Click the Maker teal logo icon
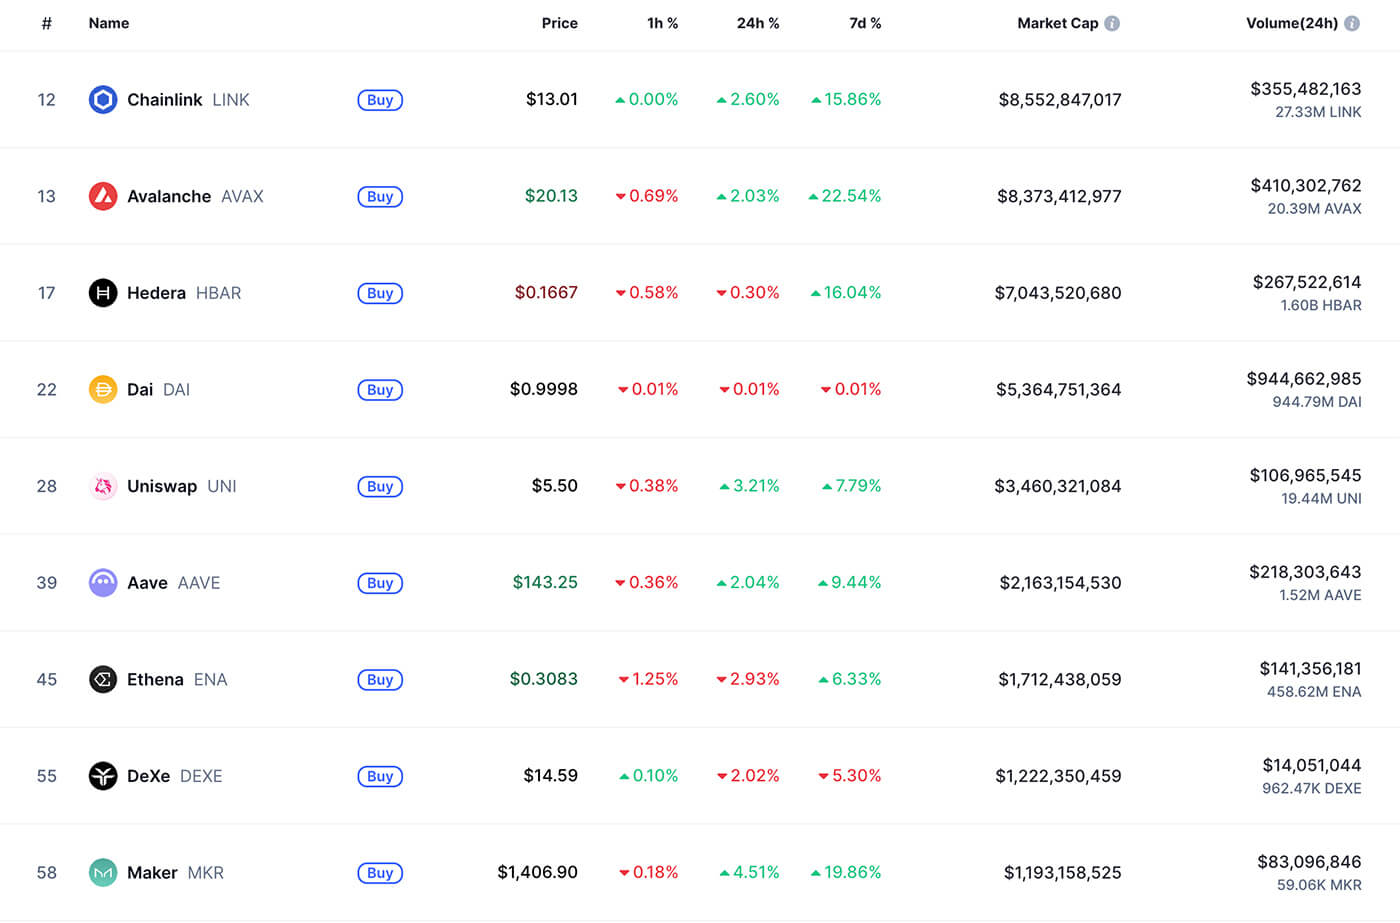The width and height of the screenshot is (1400, 923). (x=103, y=873)
